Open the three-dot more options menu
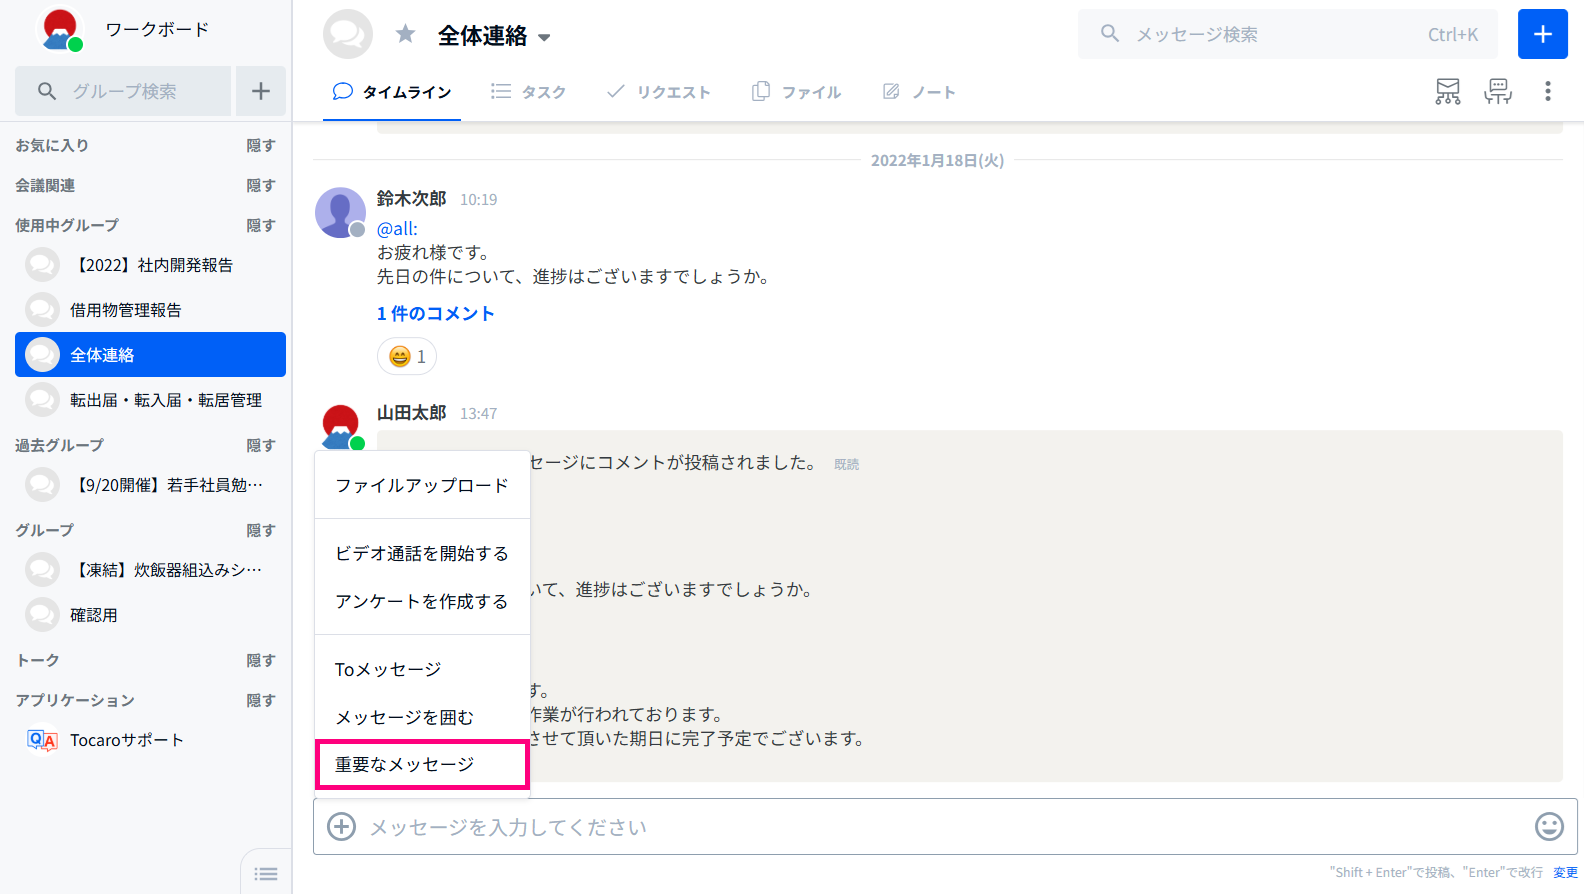1584x894 pixels. [1548, 91]
